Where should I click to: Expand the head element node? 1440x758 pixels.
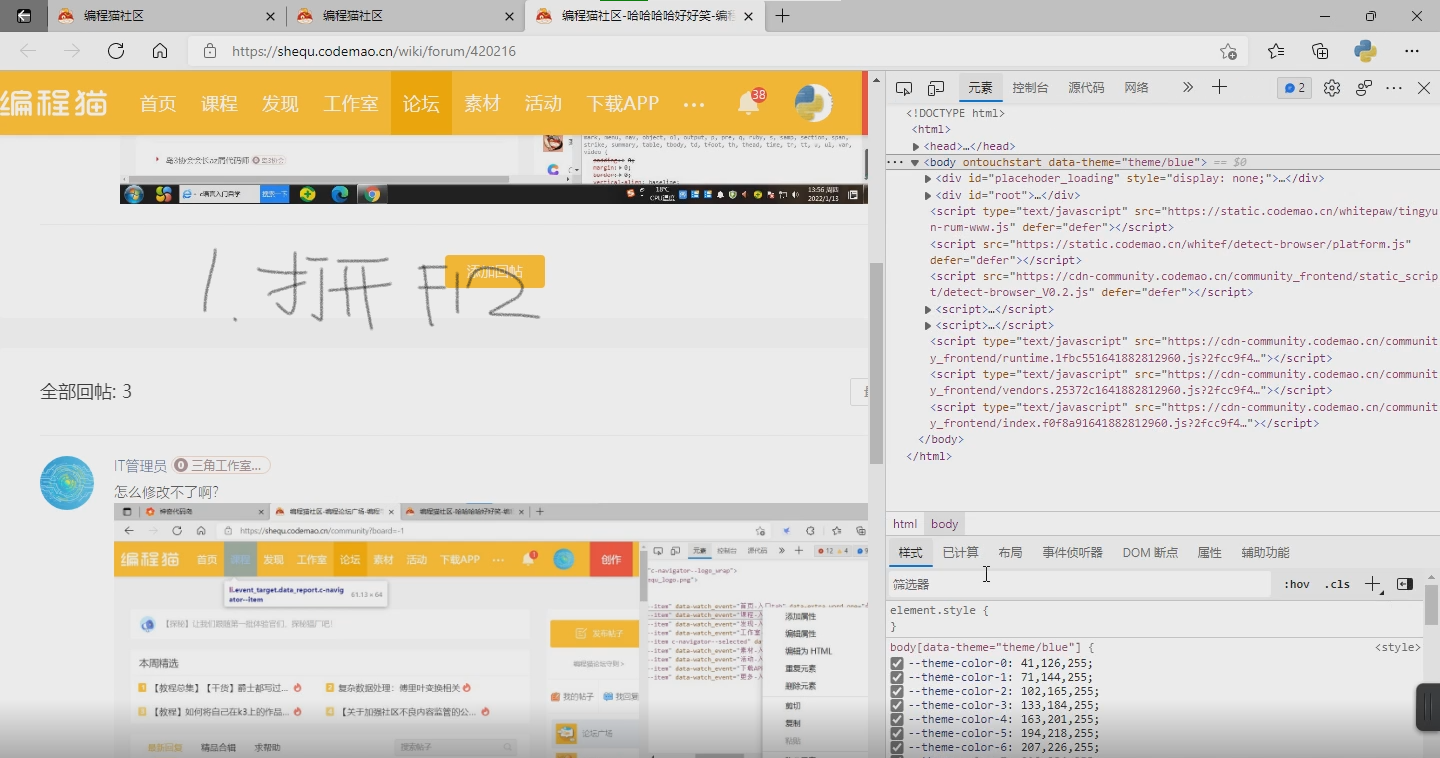pos(916,146)
